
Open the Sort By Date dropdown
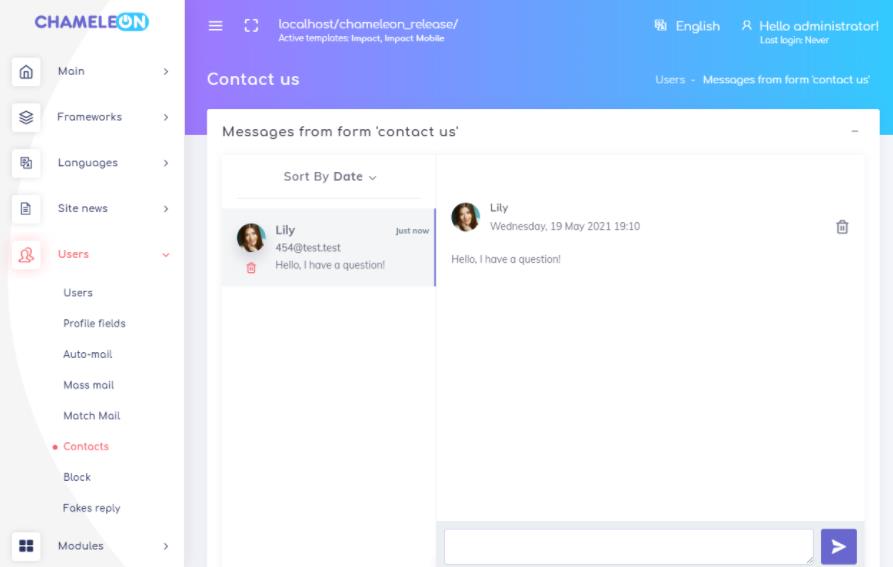[330, 176]
